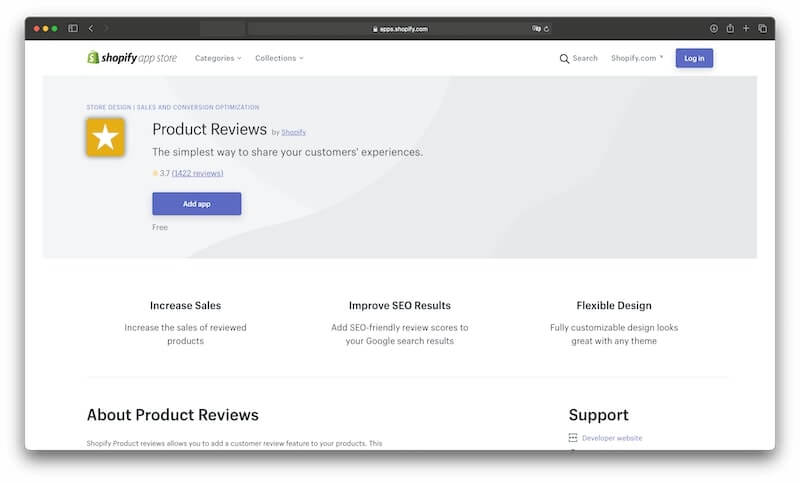
Task: Open the Shopify.com dropdown menu
Action: pos(637,58)
